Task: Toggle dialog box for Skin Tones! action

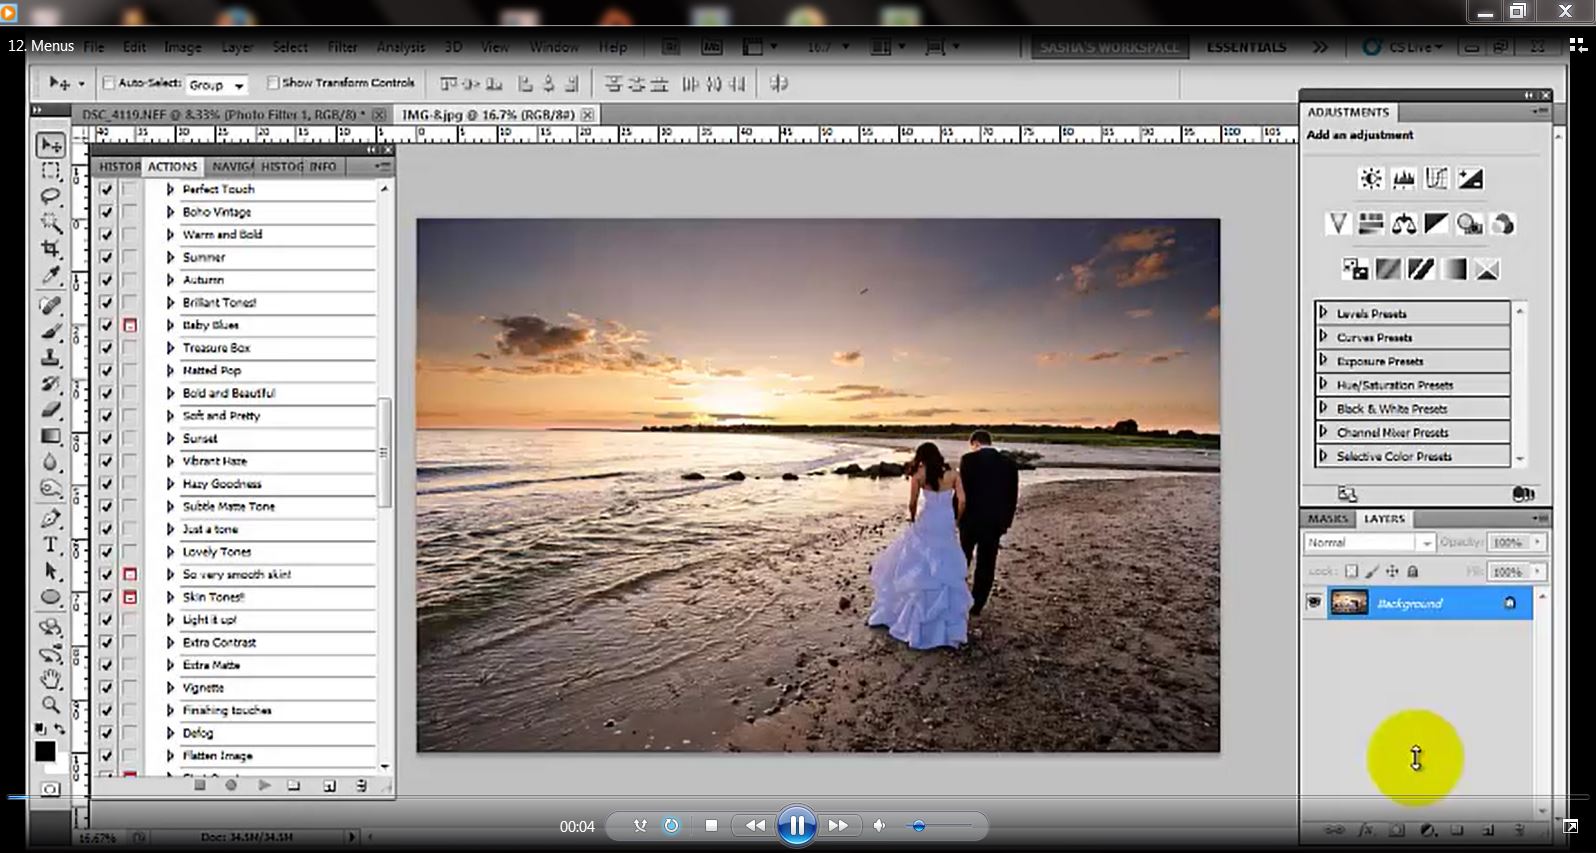Action: pyautogui.click(x=130, y=597)
